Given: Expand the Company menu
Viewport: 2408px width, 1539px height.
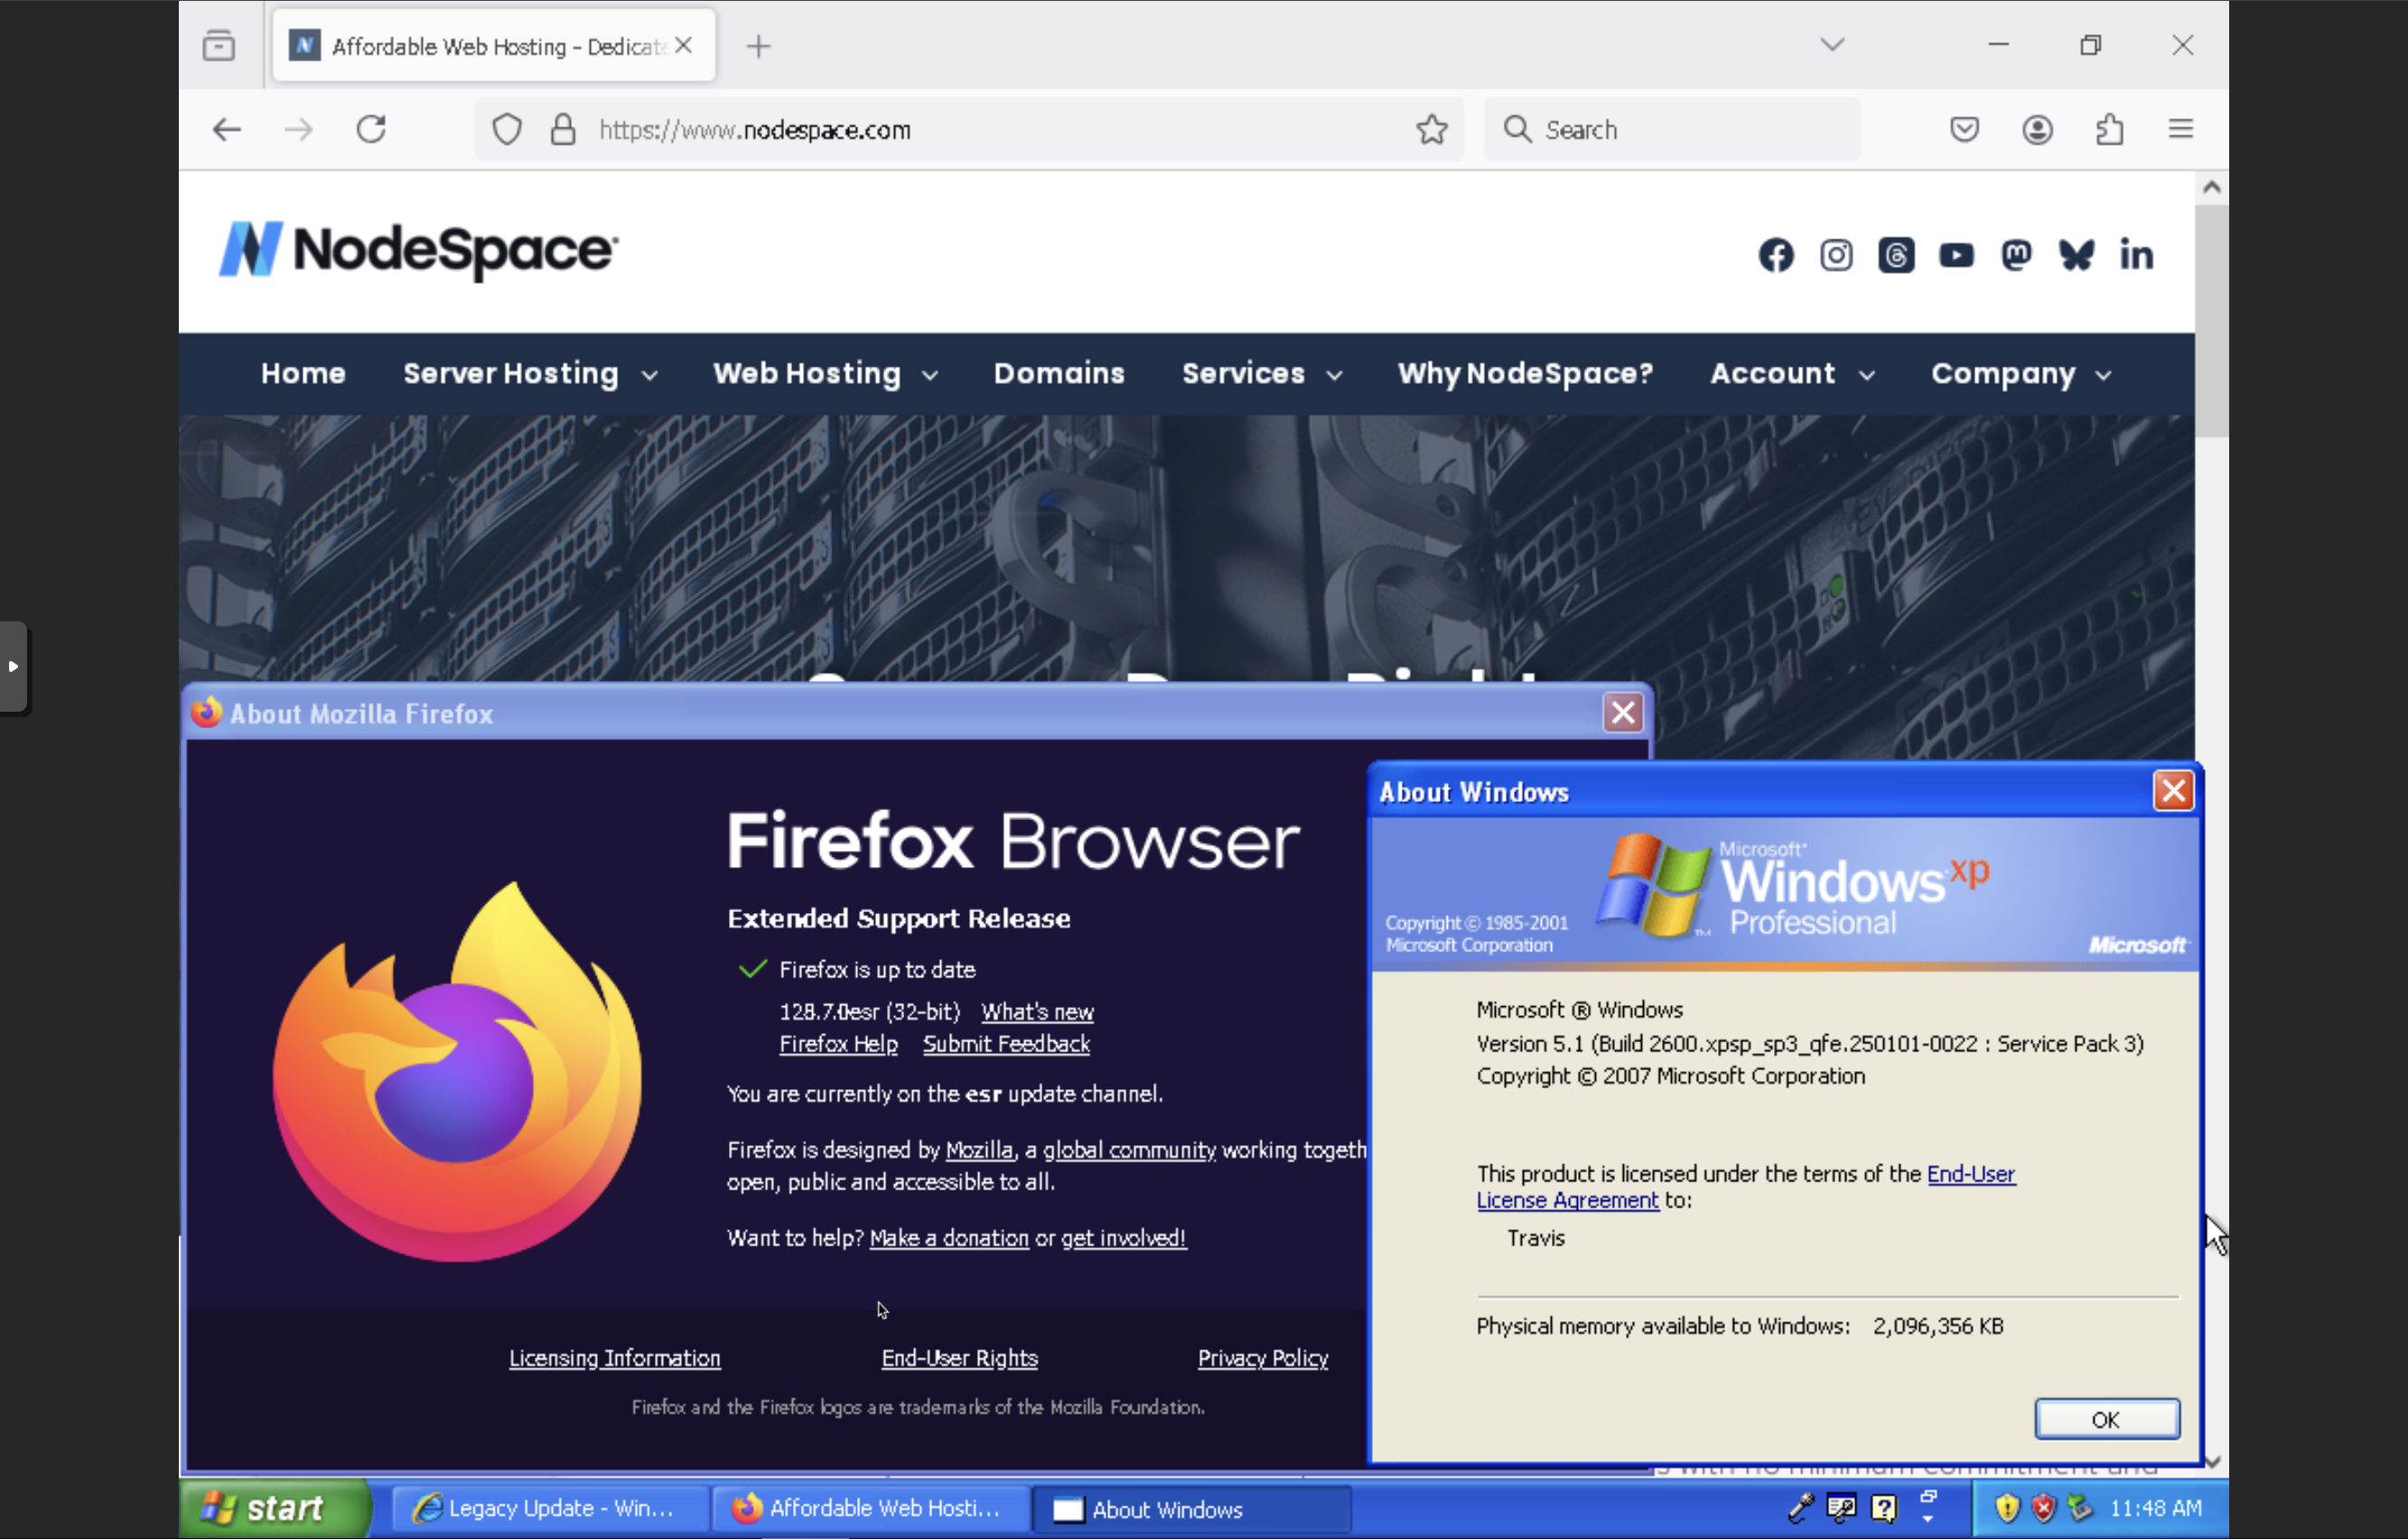Looking at the screenshot, I should [x=2021, y=374].
